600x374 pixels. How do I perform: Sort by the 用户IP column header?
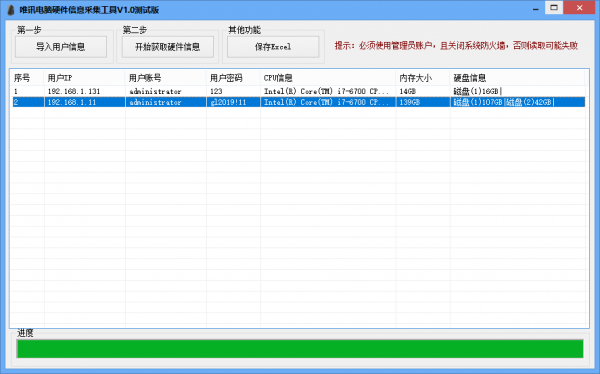pyautogui.click(x=85, y=78)
